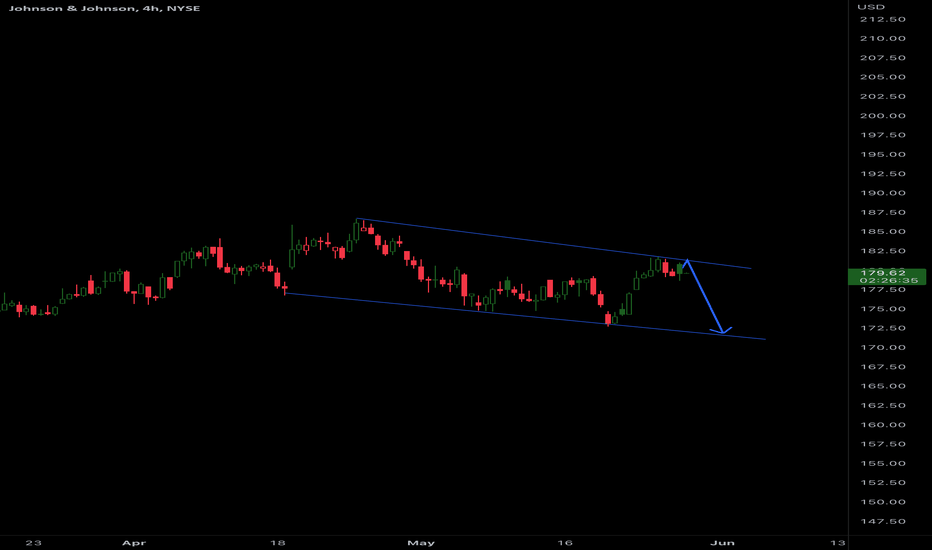Click the 192.50 price axis label
Image resolution: width=932 pixels, height=550 pixels.
point(883,174)
